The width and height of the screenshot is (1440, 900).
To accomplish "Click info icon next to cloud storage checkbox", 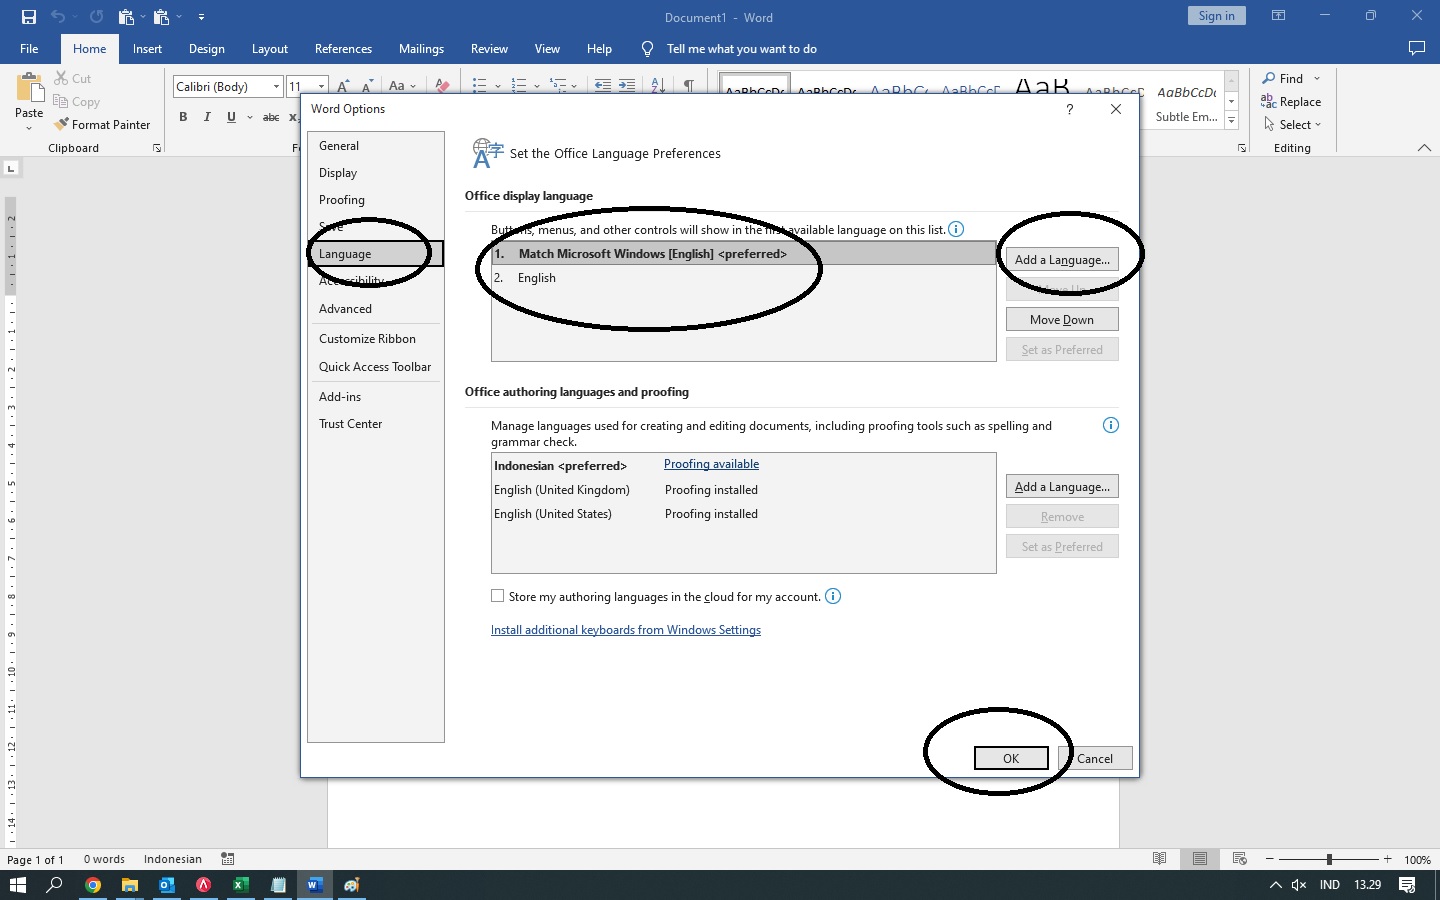I will tap(833, 596).
